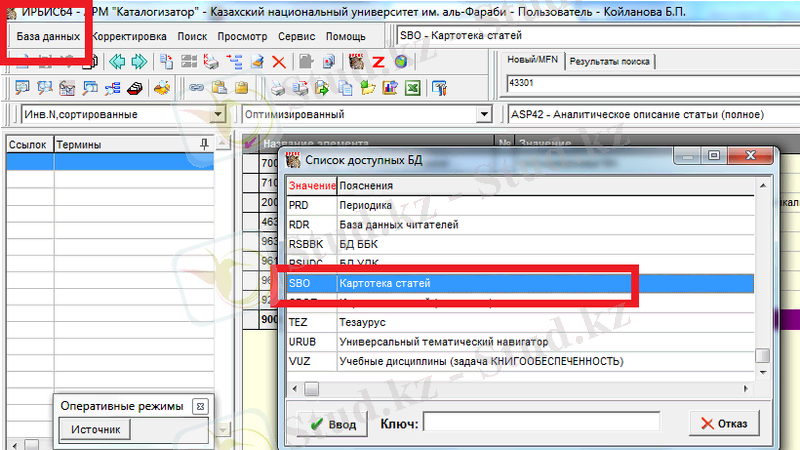This screenshot has height=450, width=800.
Task: Click the IRBIS cat logo toolbar icon
Action: pos(356,62)
